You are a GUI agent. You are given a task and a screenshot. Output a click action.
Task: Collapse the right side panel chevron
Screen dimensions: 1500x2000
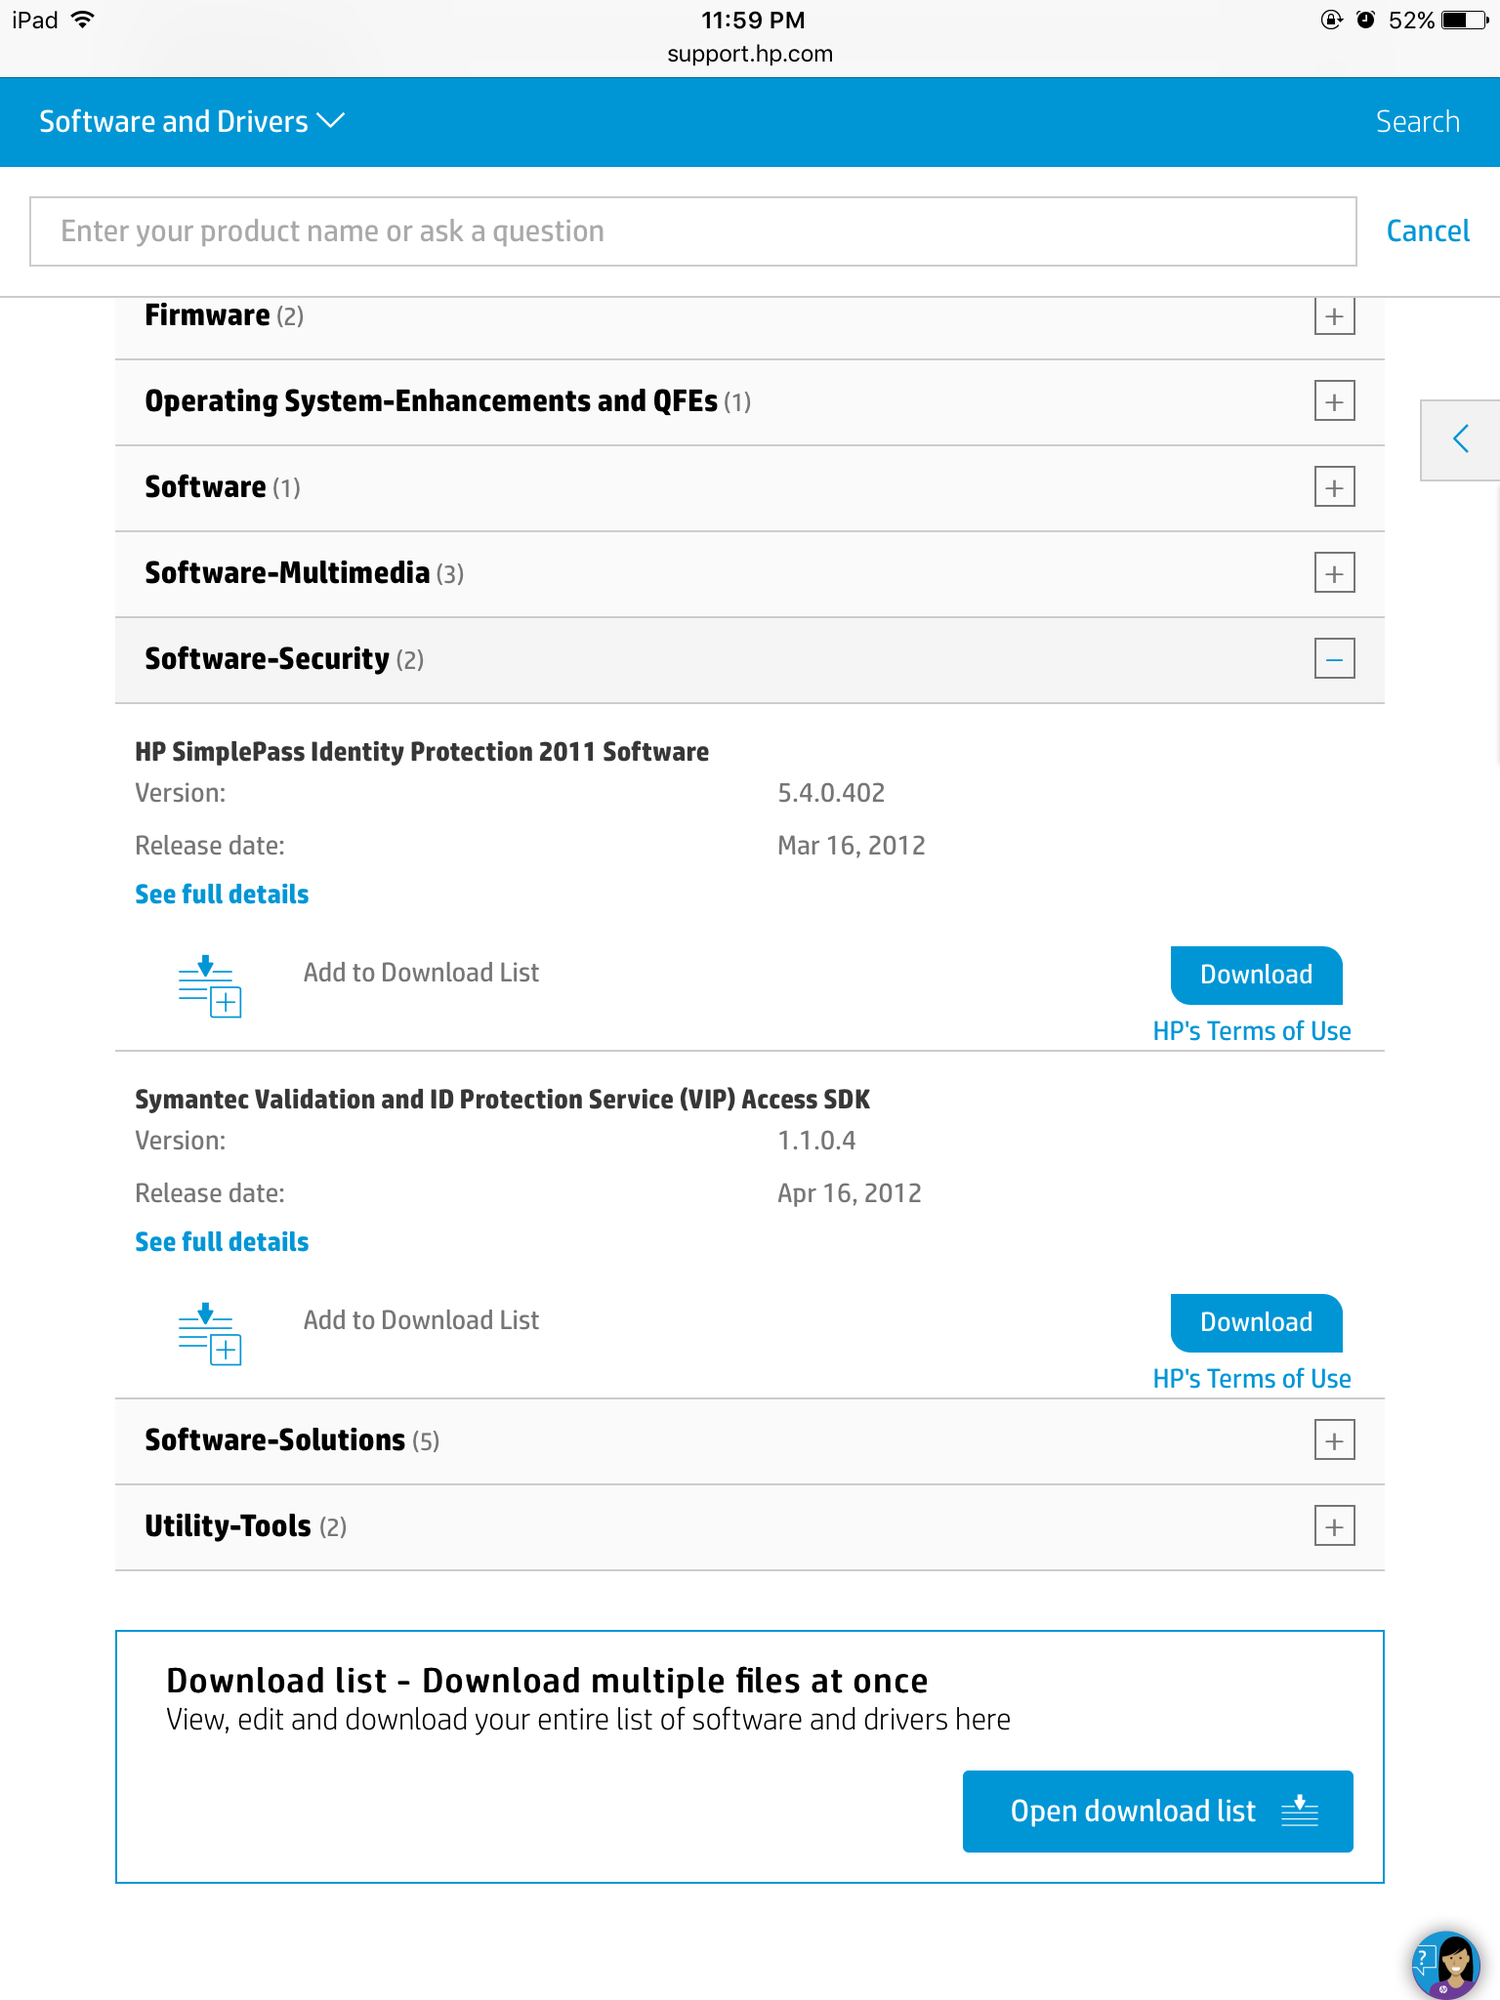tap(1459, 439)
